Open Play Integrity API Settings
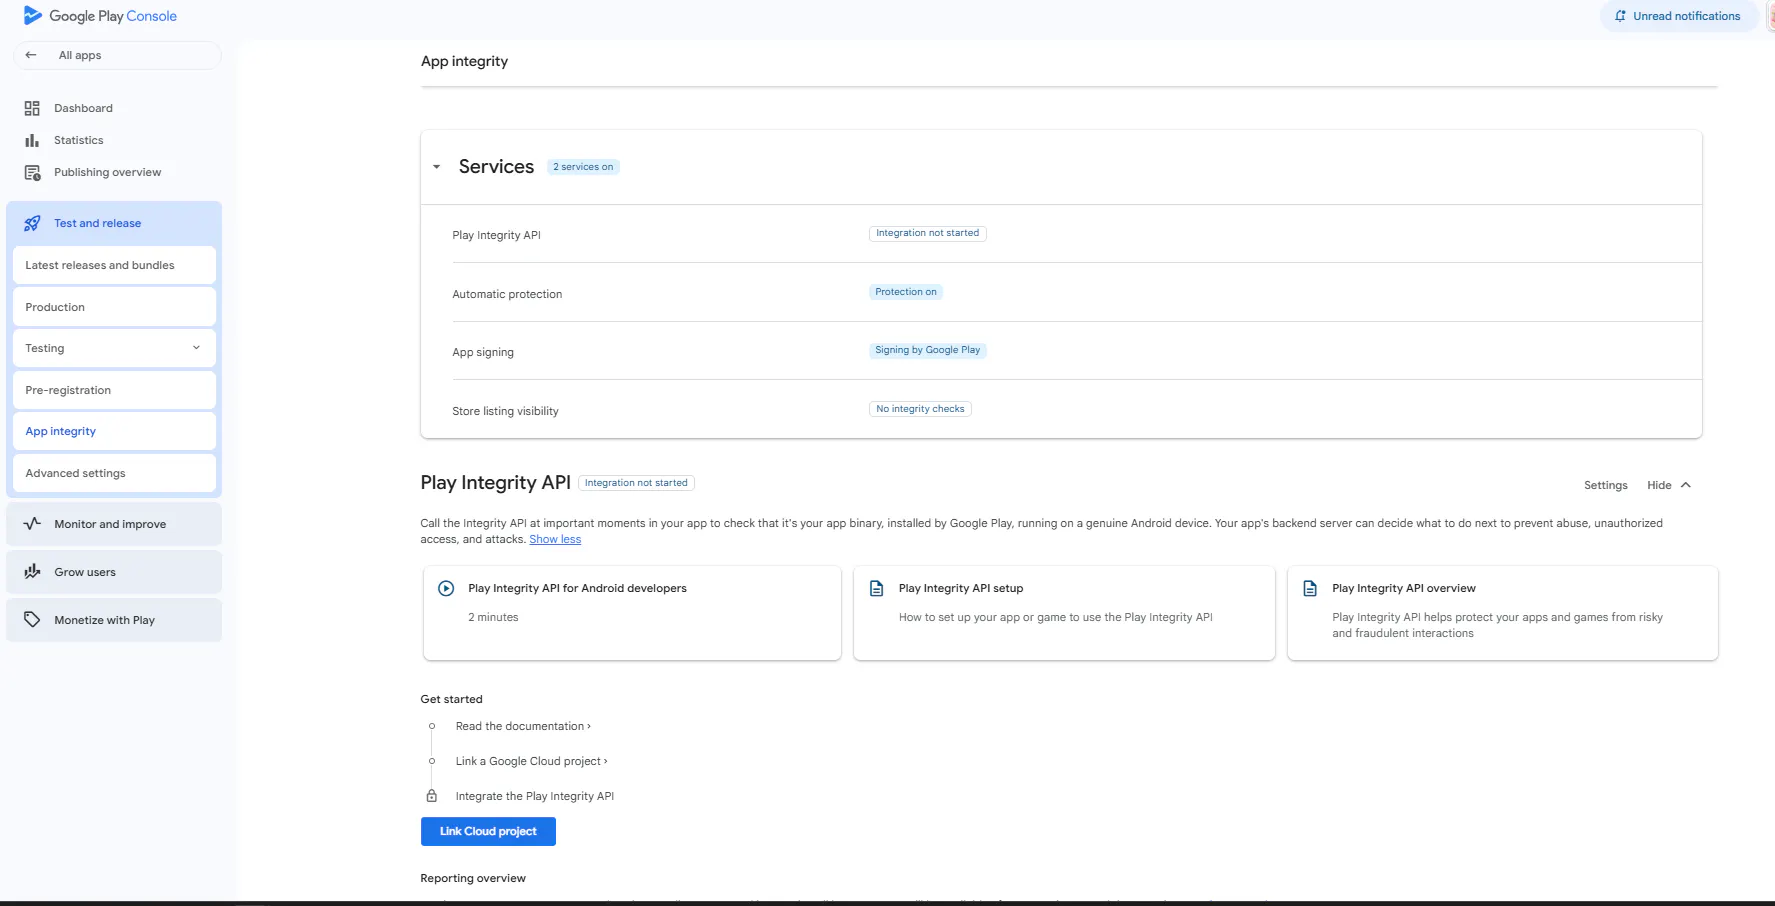Image resolution: width=1775 pixels, height=906 pixels. (1606, 485)
